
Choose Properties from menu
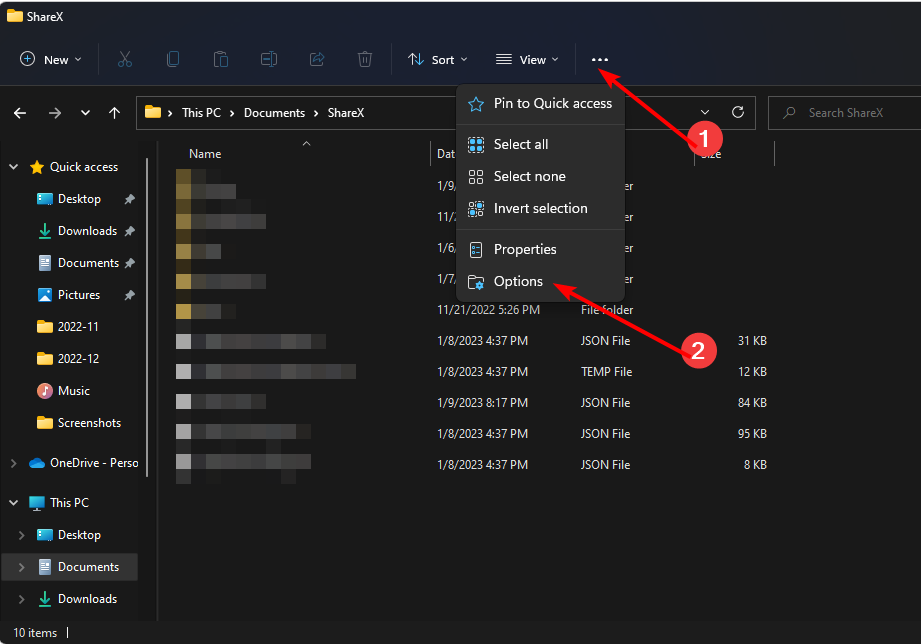click(x=540, y=250)
